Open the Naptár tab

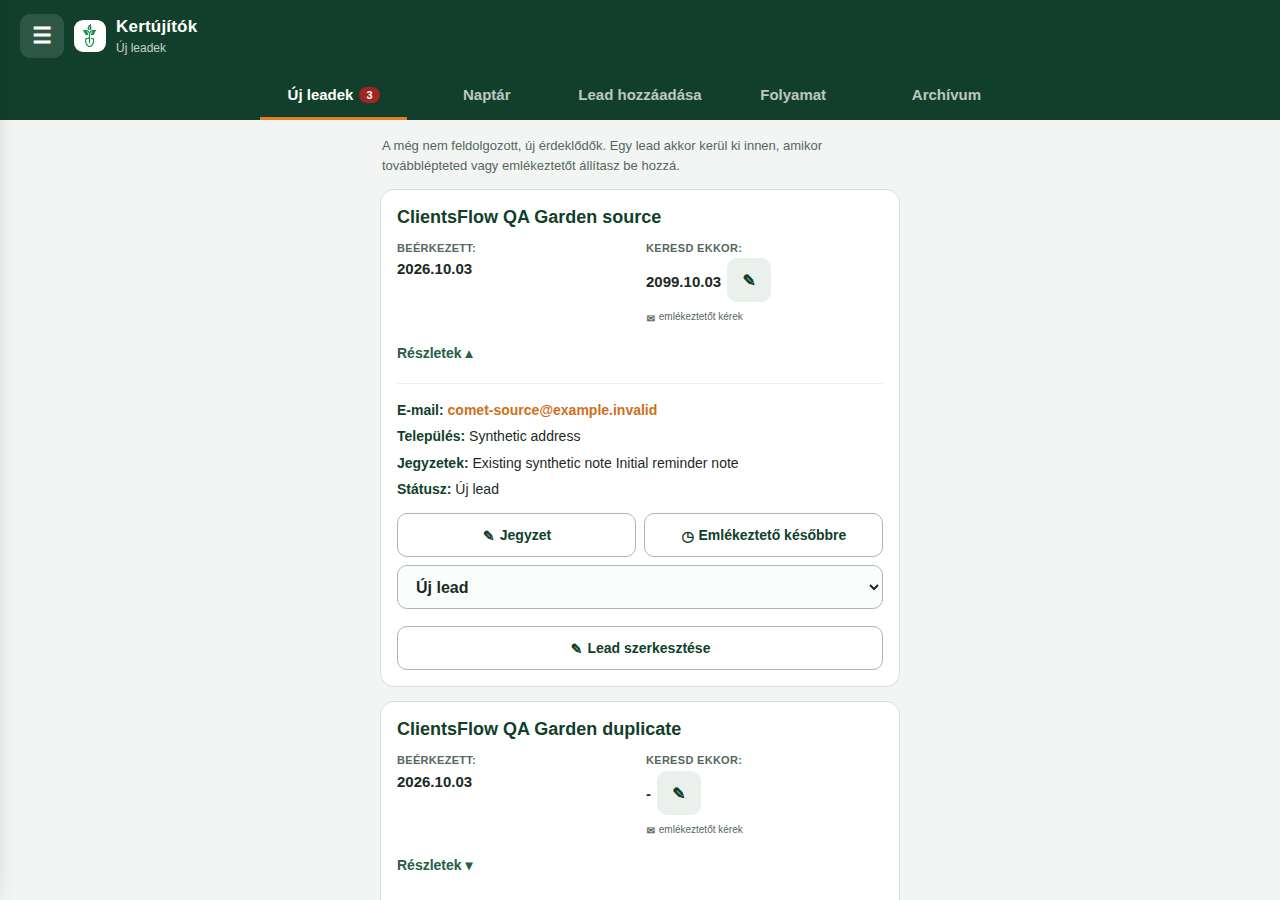point(487,96)
